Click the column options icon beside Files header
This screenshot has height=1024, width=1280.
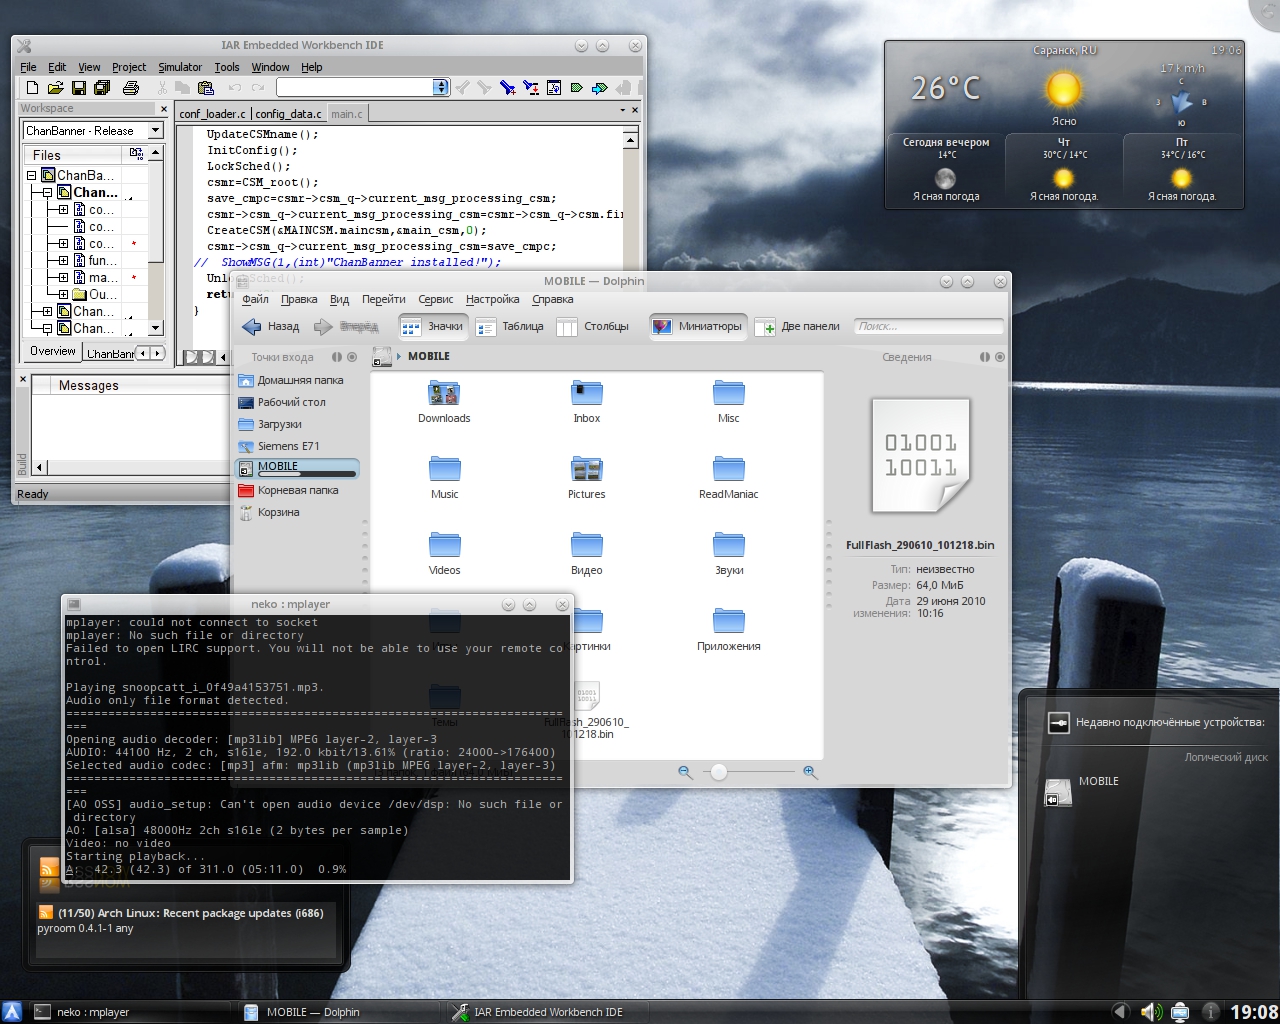(x=136, y=154)
